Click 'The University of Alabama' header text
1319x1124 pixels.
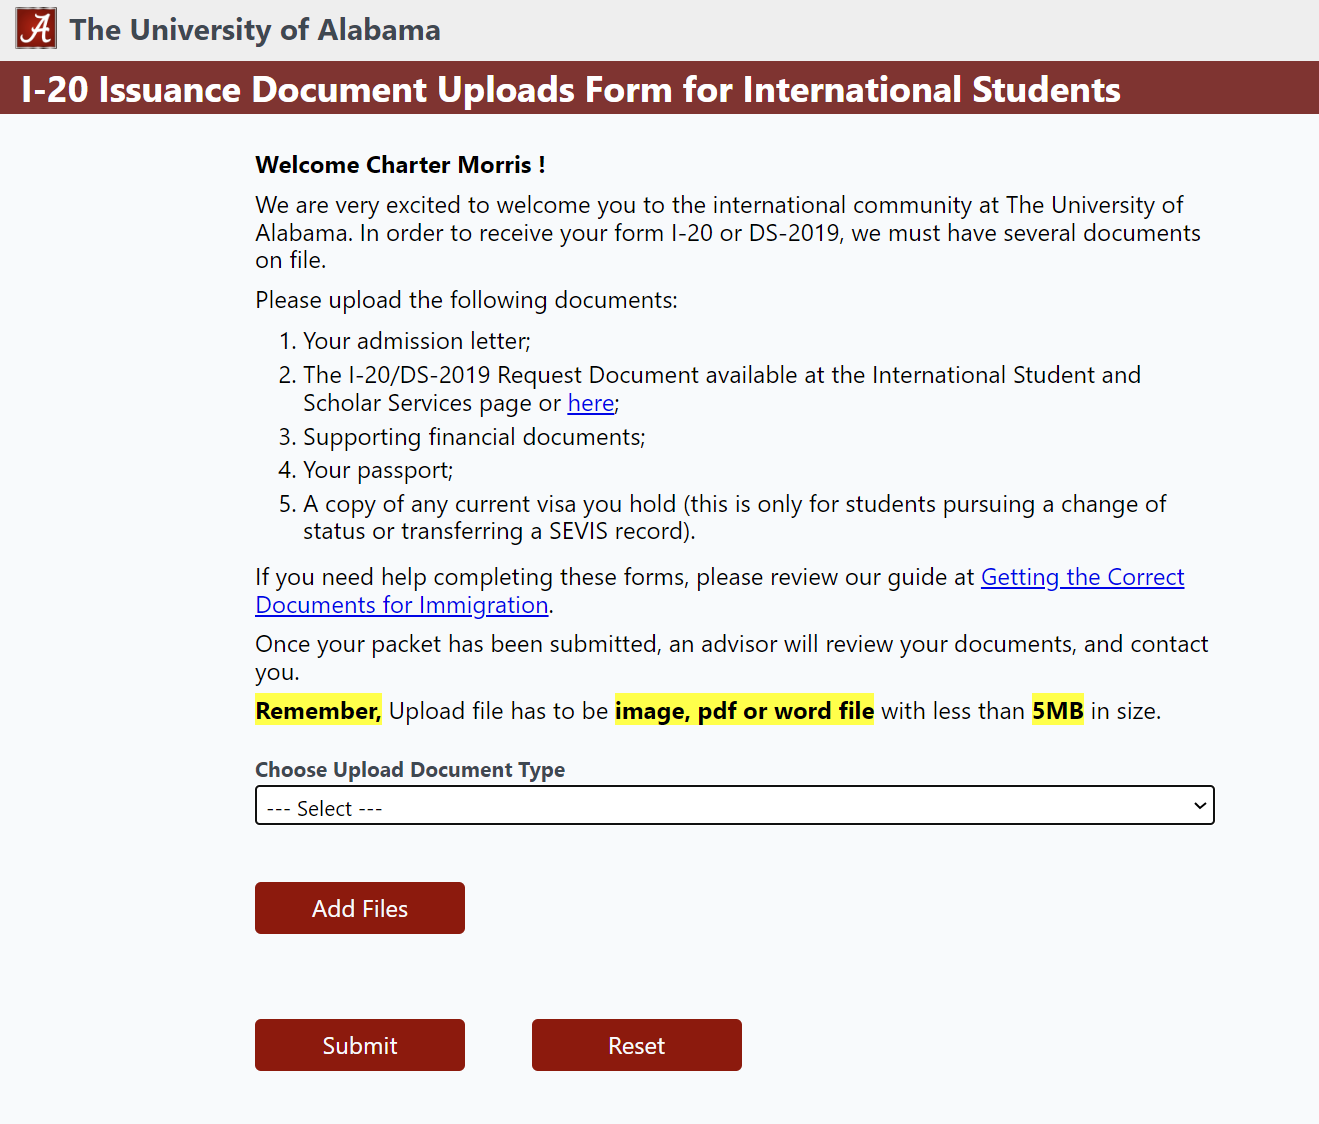coord(256,29)
